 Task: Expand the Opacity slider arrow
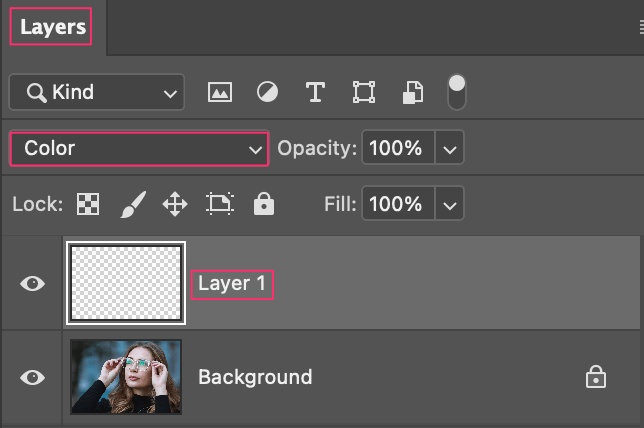coord(450,147)
